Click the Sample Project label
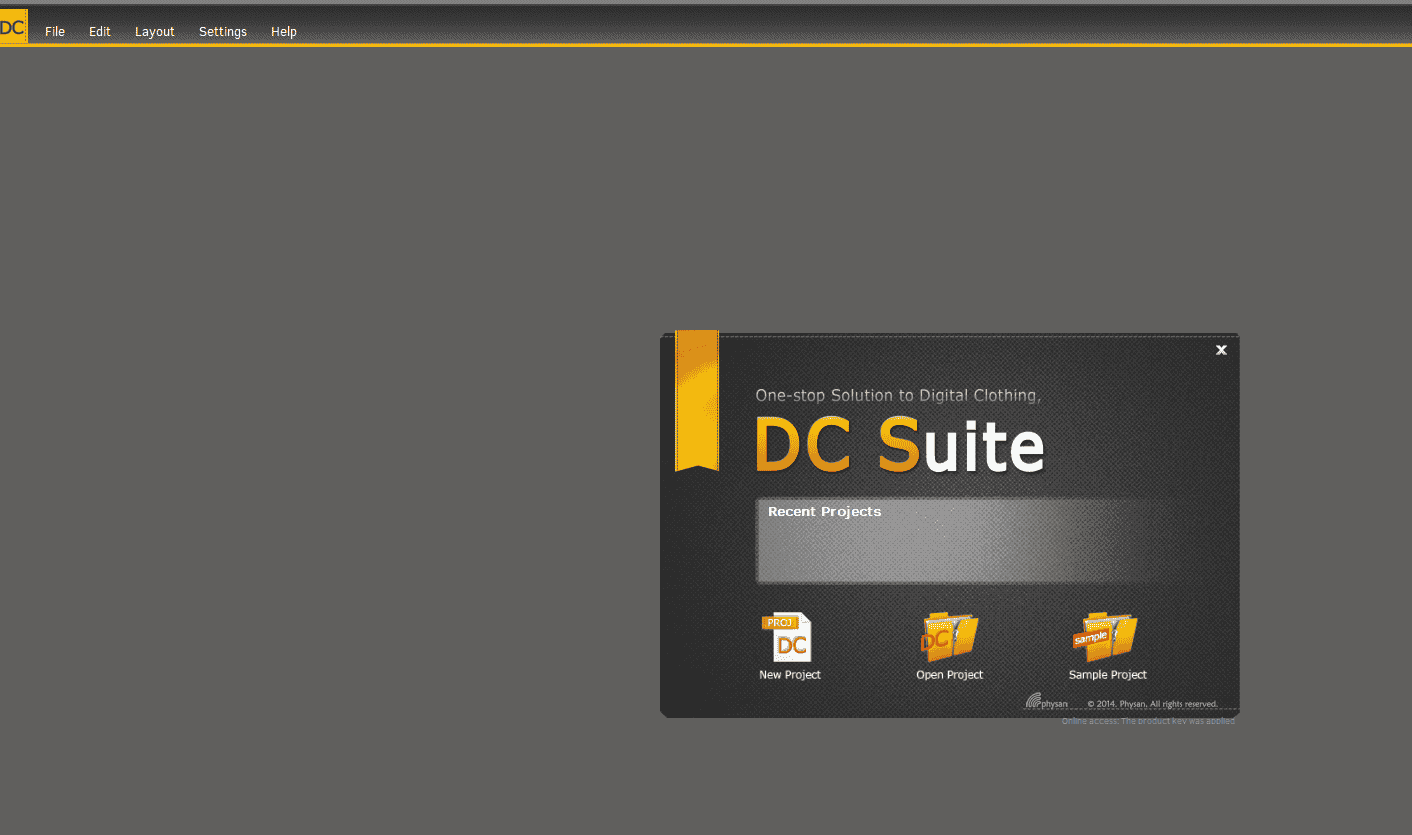Image resolution: width=1412 pixels, height=835 pixels. click(1107, 674)
